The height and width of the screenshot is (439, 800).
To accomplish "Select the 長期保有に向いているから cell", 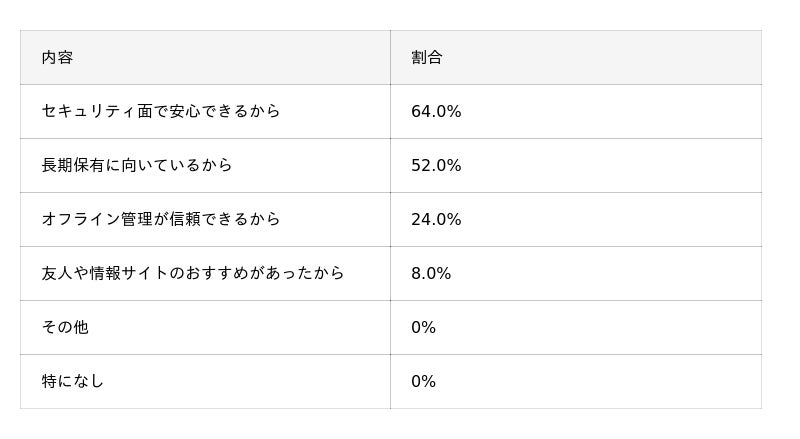I will coord(137,166).
